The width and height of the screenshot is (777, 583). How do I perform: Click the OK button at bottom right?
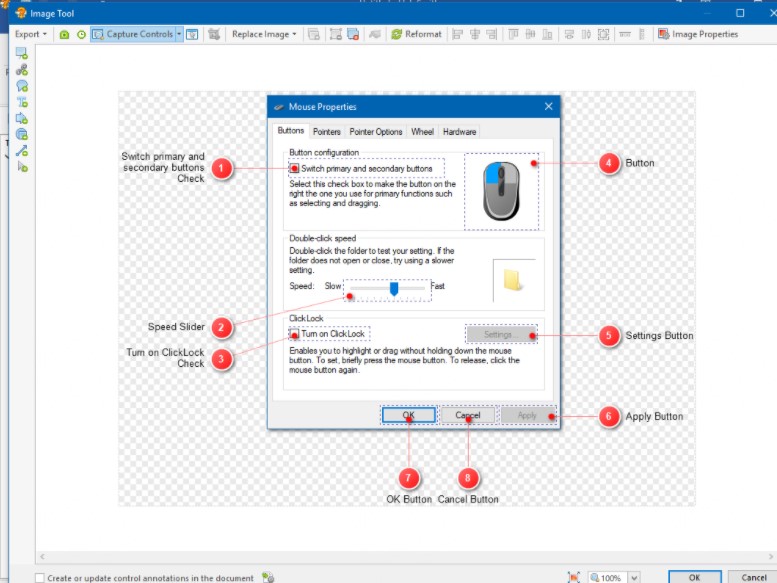pos(694,577)
